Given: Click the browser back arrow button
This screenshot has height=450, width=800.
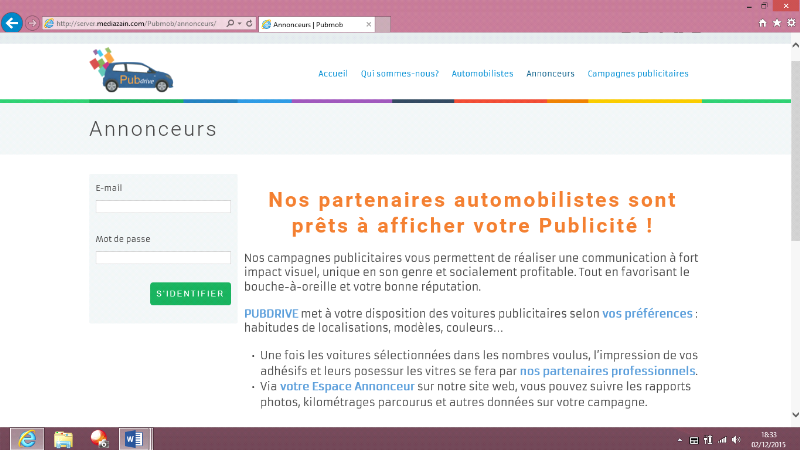Looking at the screenshot, I should pos(12,23).
